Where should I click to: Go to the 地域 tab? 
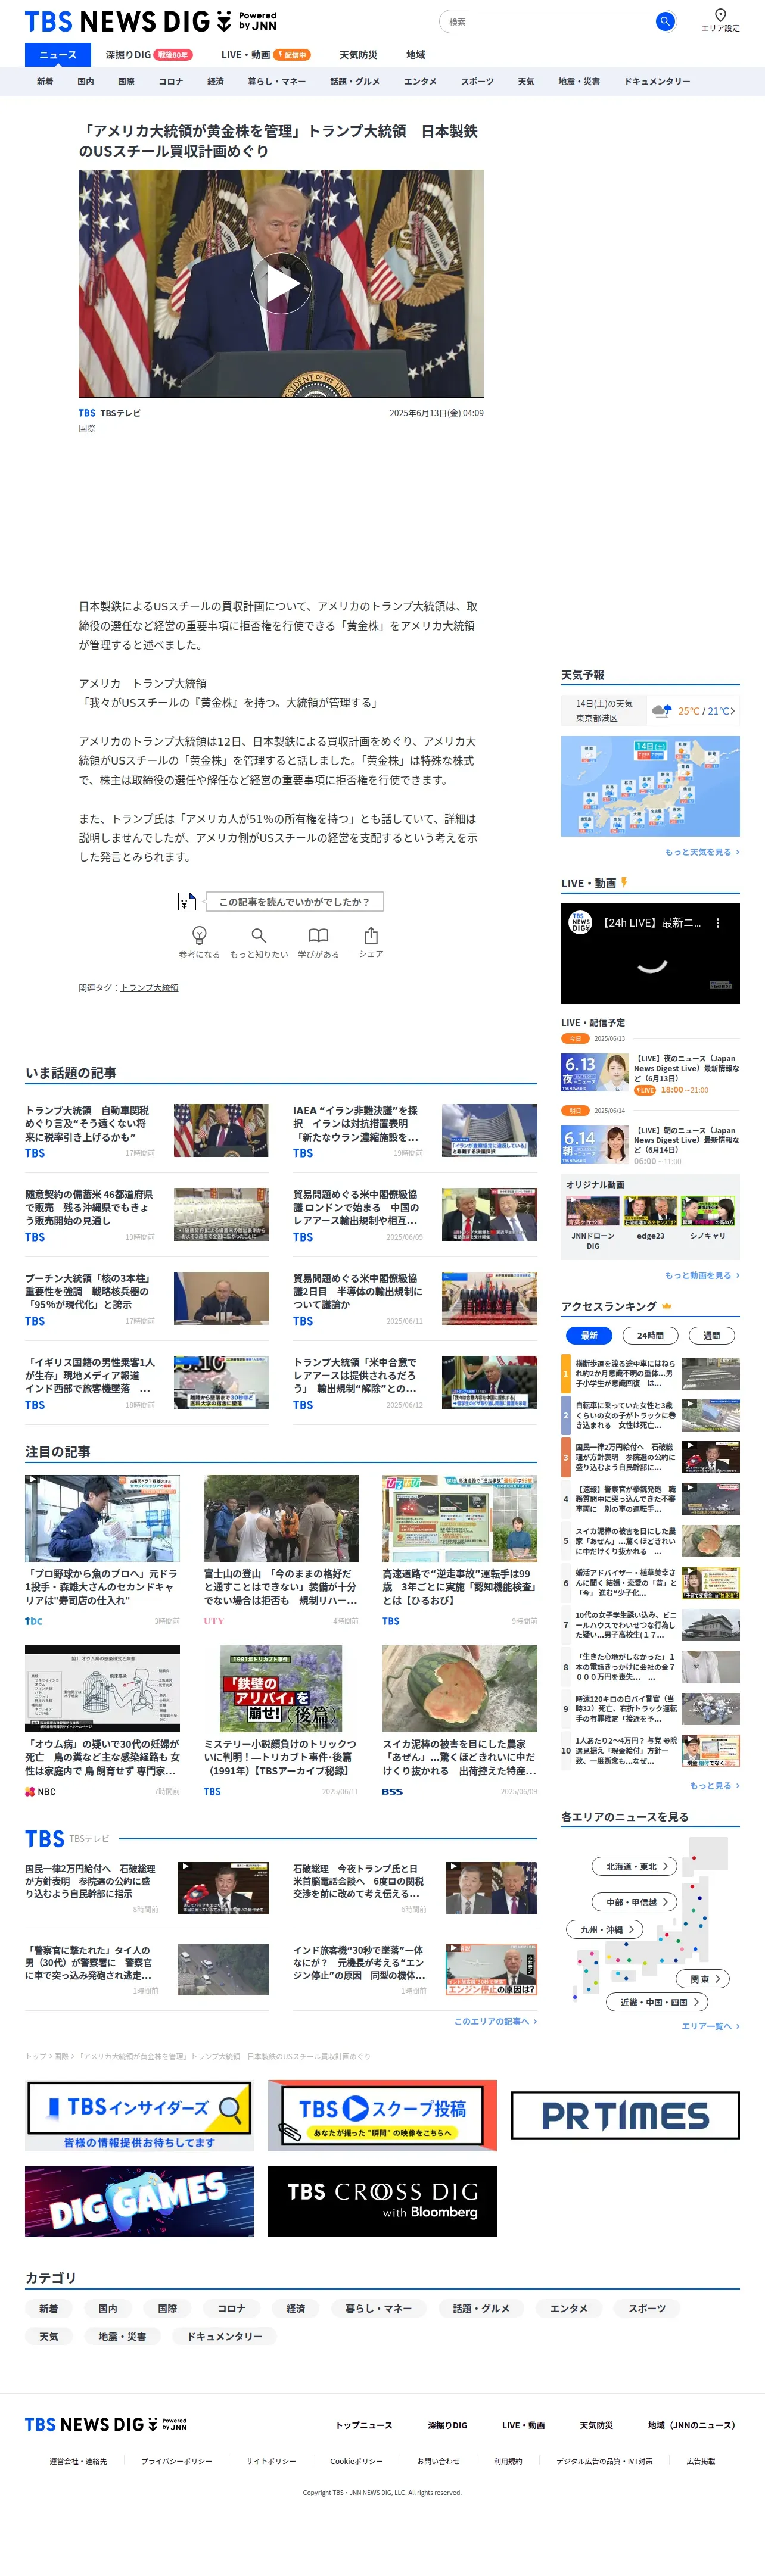coord(415,55)
